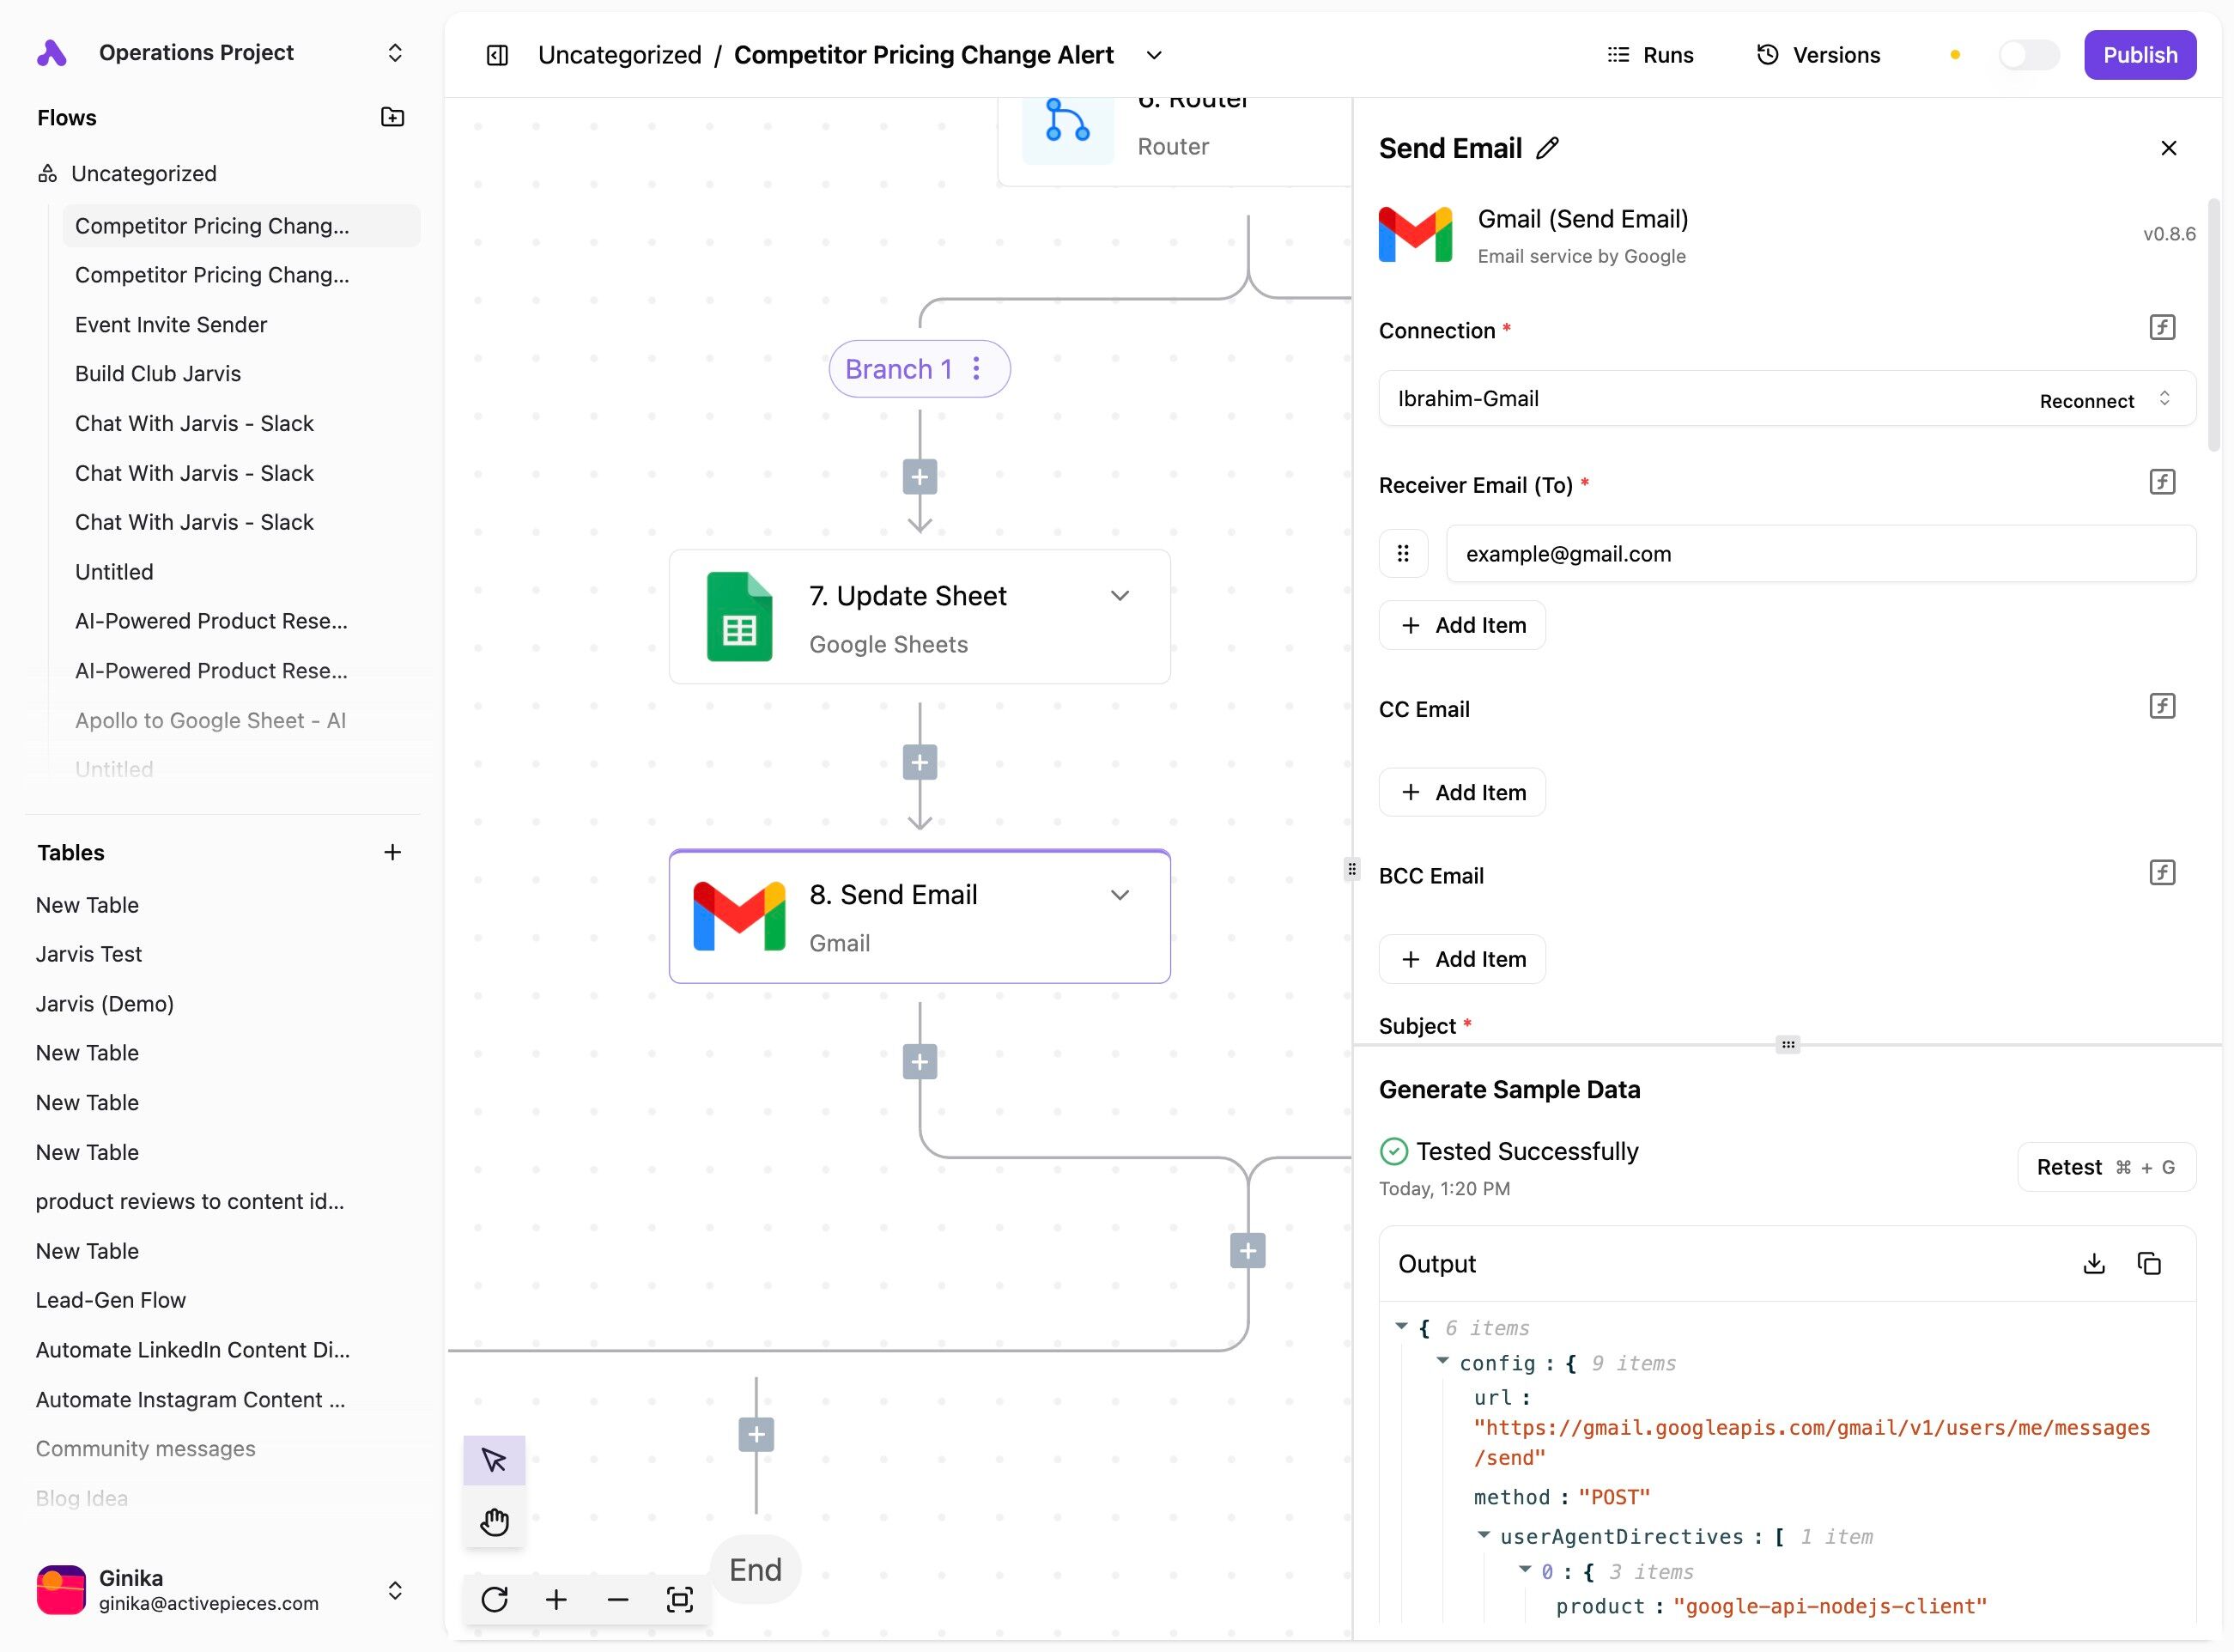Open Event Invite Sender flow

[x=171, y=324]
